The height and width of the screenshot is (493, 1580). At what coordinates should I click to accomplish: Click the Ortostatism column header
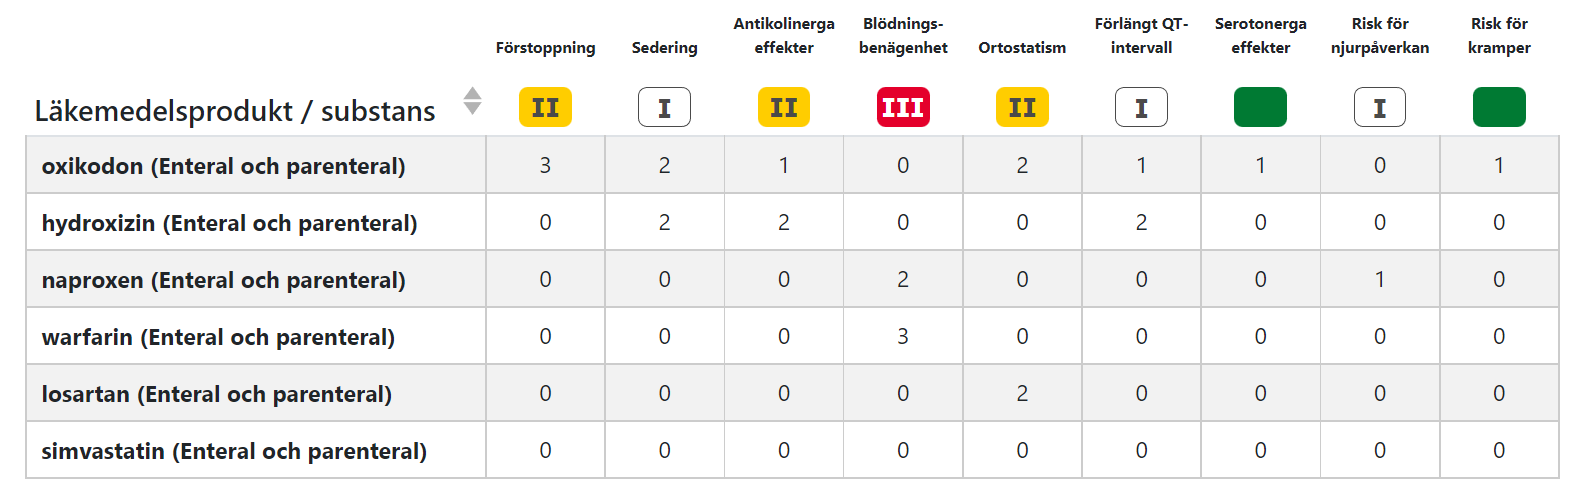[1022, 48]
